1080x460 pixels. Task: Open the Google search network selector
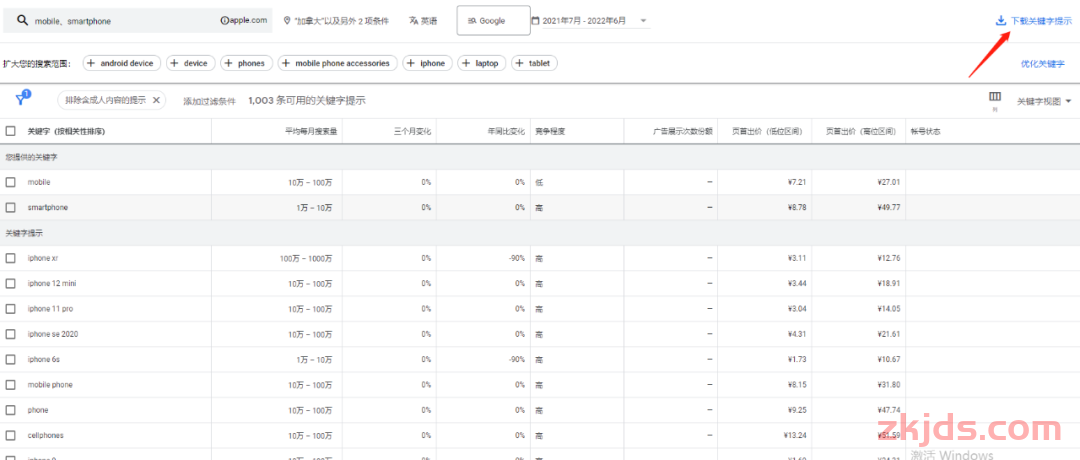pos(493,21)
